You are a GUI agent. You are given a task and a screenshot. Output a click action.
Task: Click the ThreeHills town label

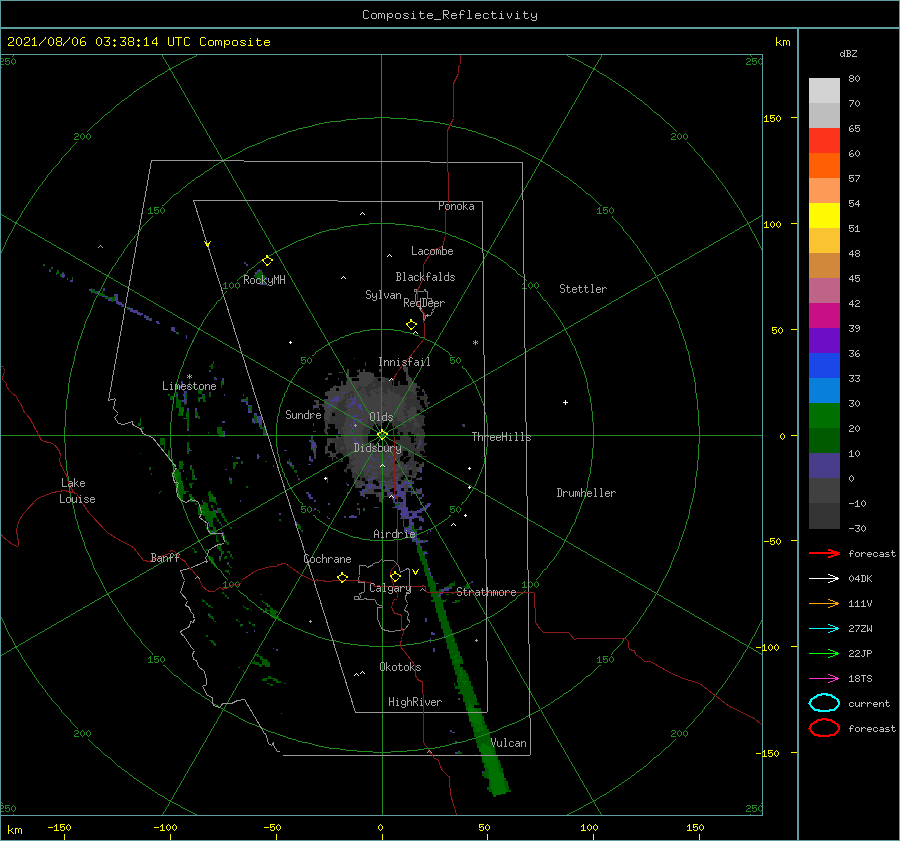coord(501,437)
